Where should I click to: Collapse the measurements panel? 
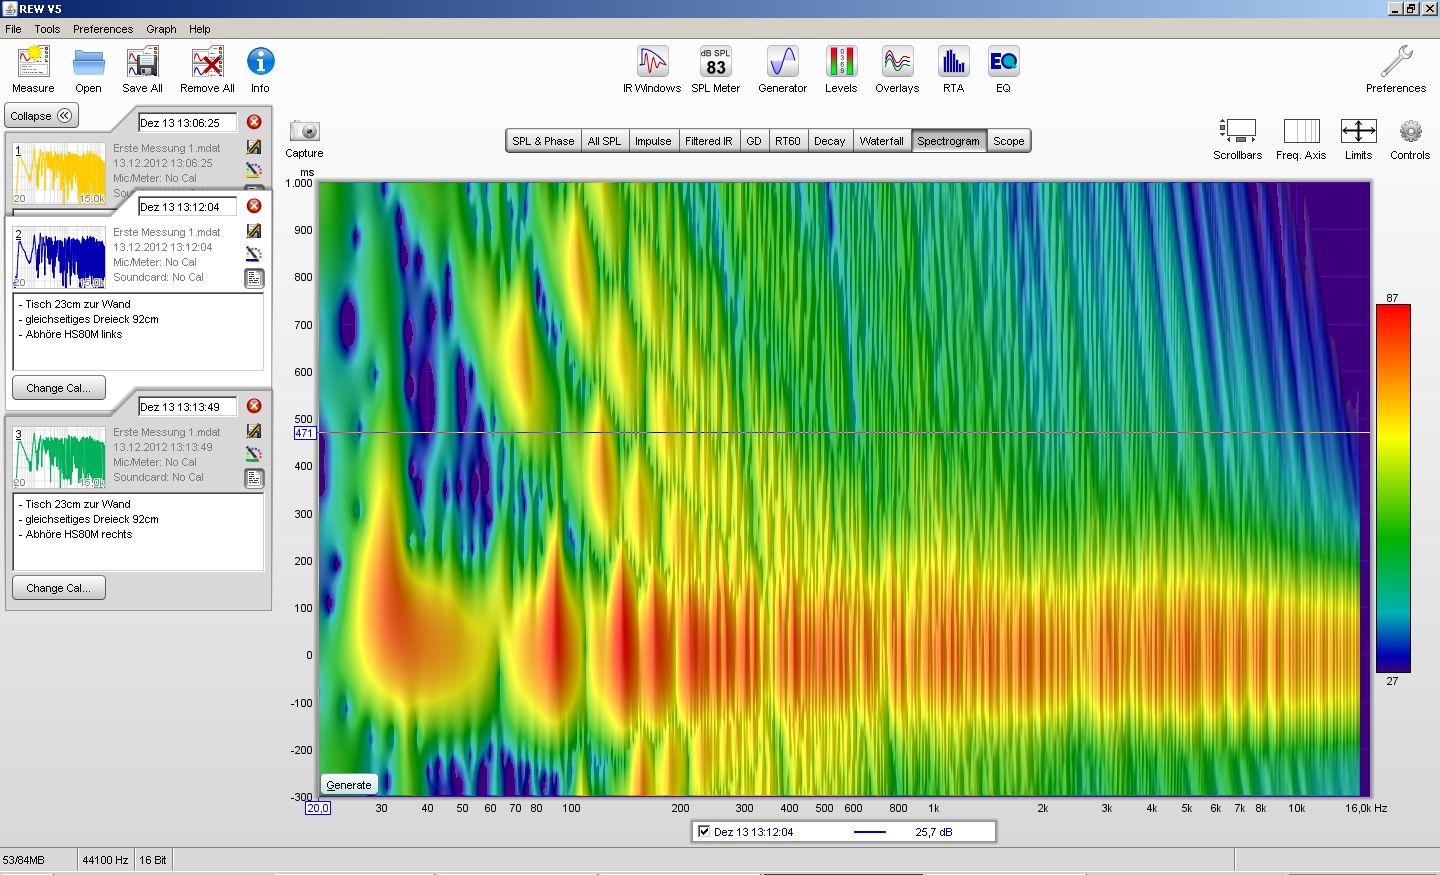coord(41,116)
